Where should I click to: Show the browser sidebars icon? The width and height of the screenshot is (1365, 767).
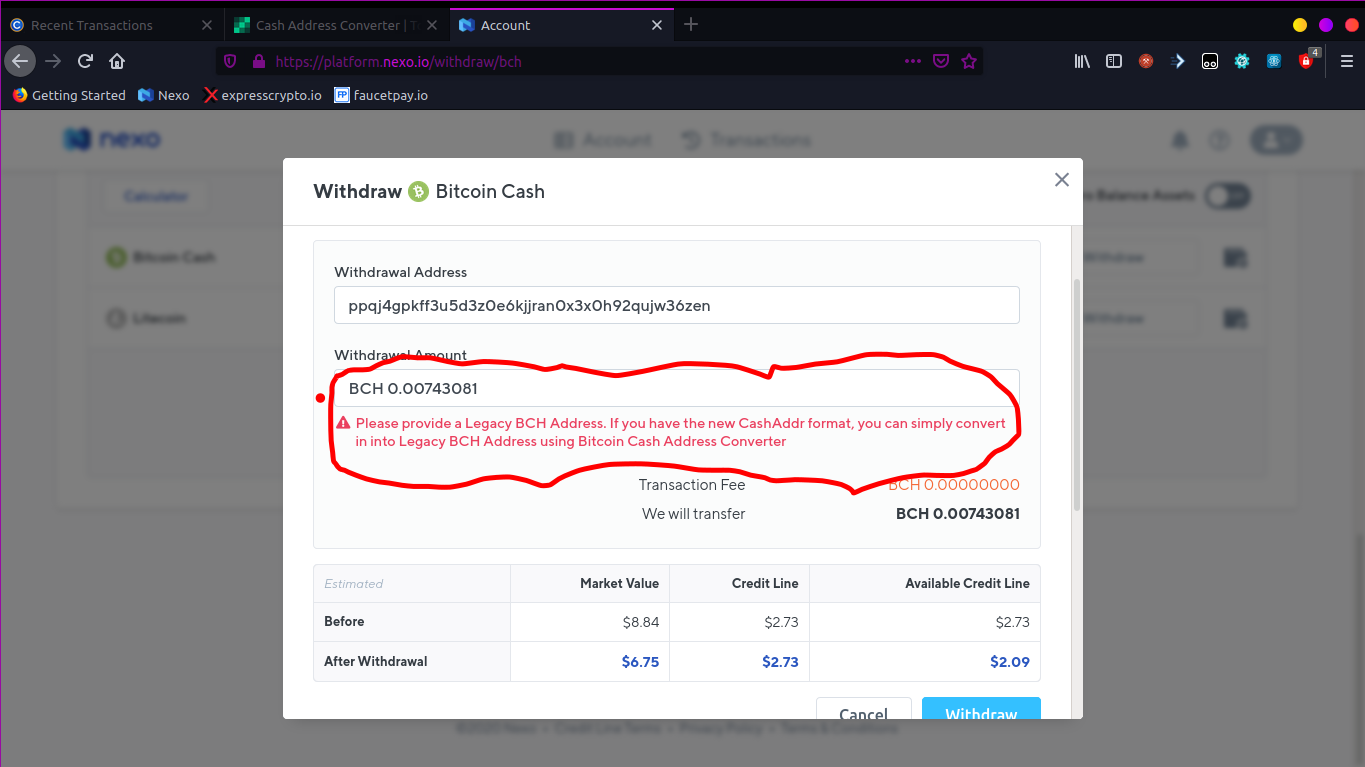(1114, 61)
